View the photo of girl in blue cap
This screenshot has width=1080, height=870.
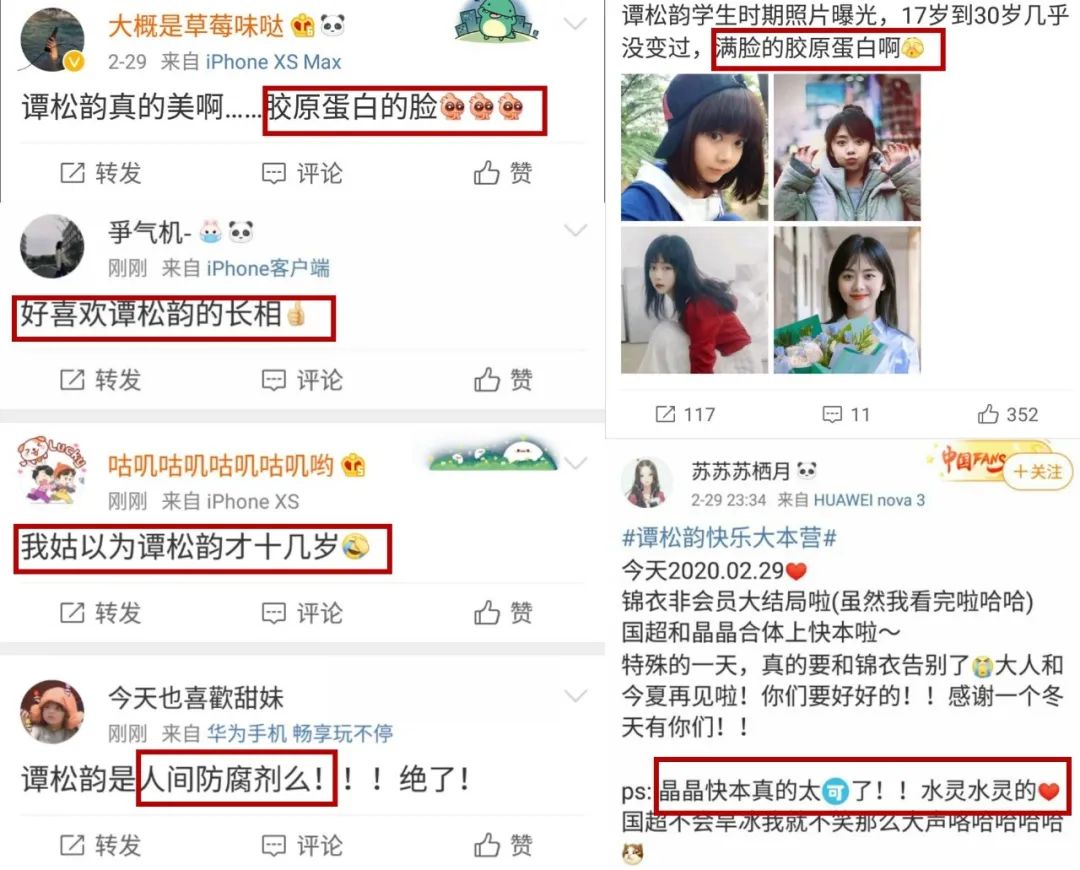click(x=694, y=147)
